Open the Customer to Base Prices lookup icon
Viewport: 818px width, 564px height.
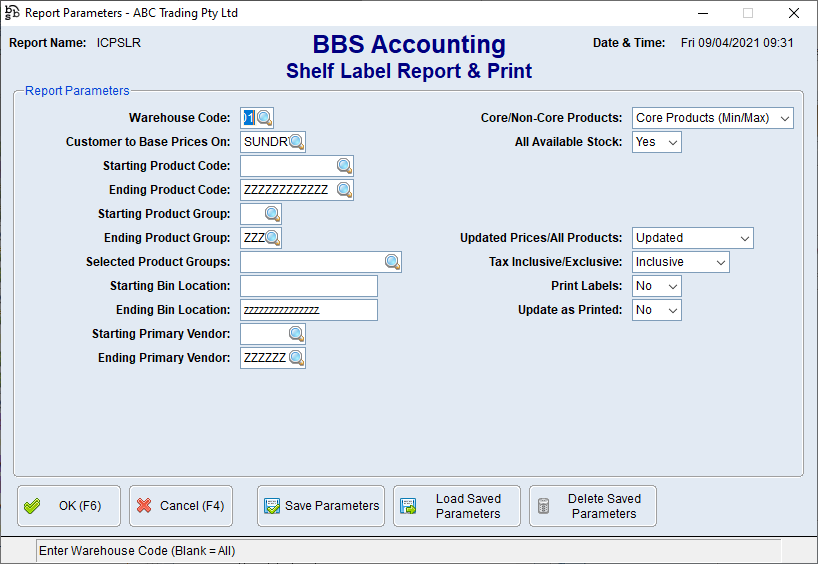click(x=296, y=142)
